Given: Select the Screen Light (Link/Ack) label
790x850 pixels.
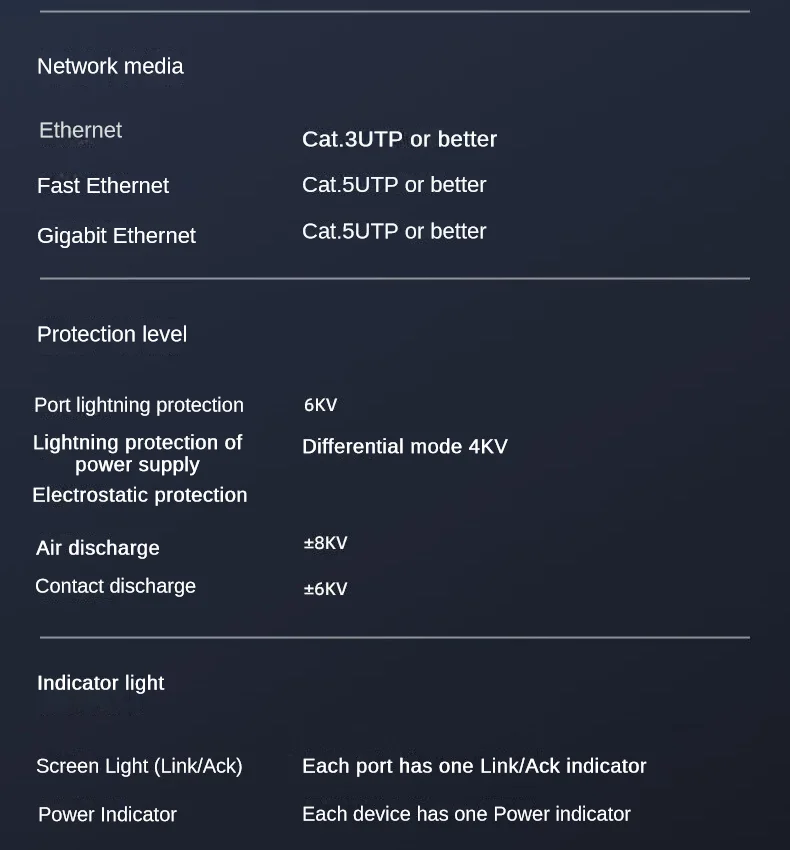Looking at the screenshot, I should coord(139,766).
